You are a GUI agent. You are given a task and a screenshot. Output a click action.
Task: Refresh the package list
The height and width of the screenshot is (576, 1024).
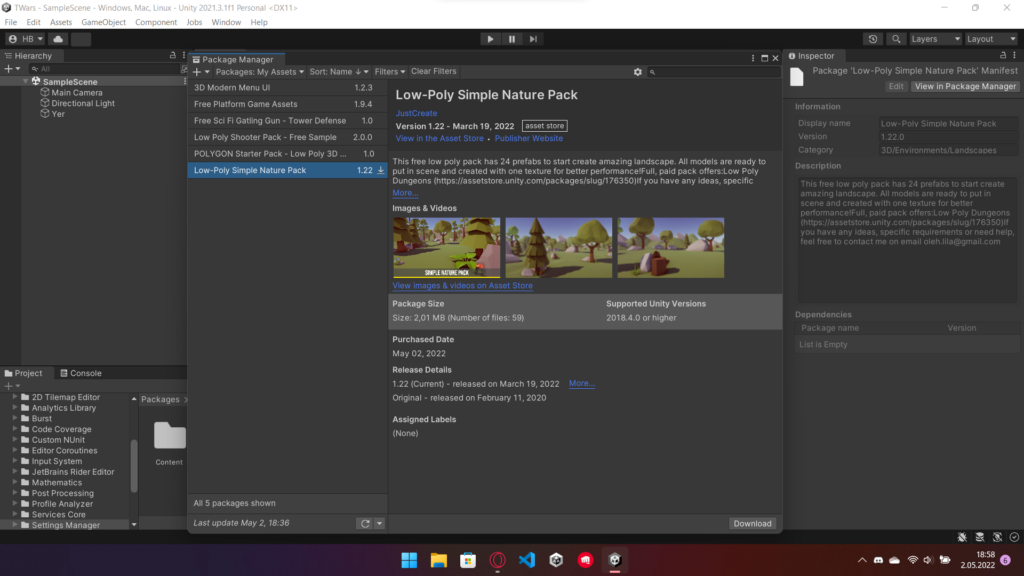point(365,523)
